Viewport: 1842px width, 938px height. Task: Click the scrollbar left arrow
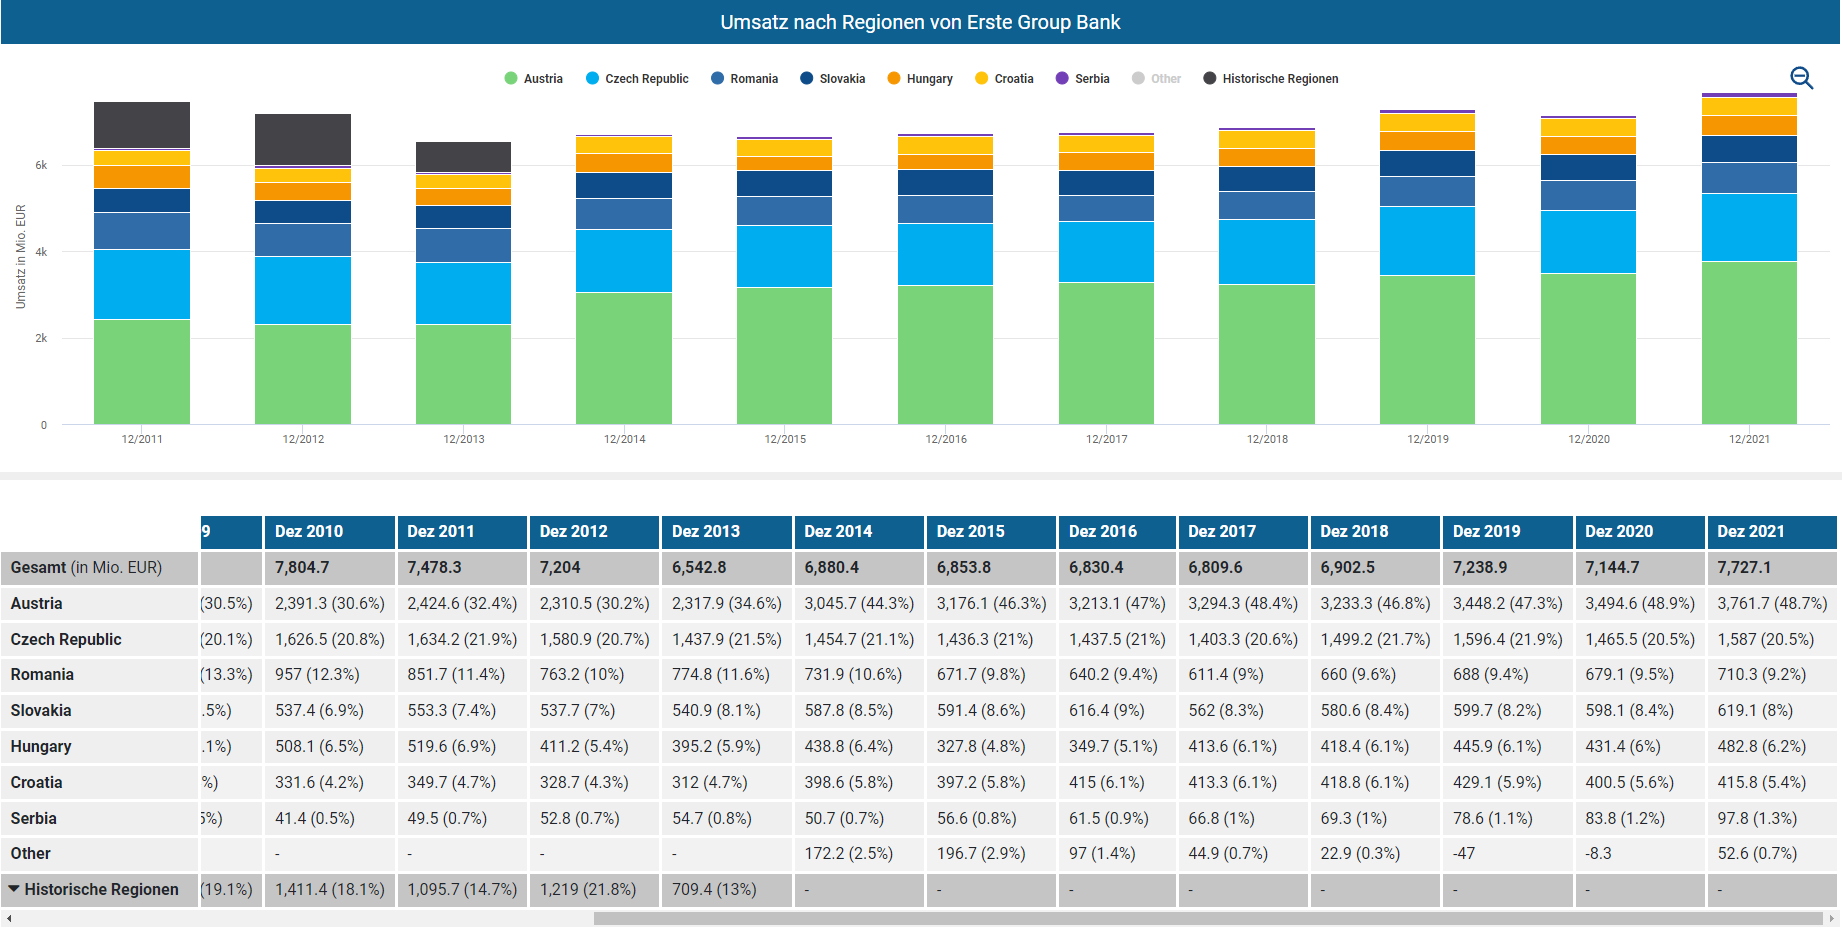9,918
